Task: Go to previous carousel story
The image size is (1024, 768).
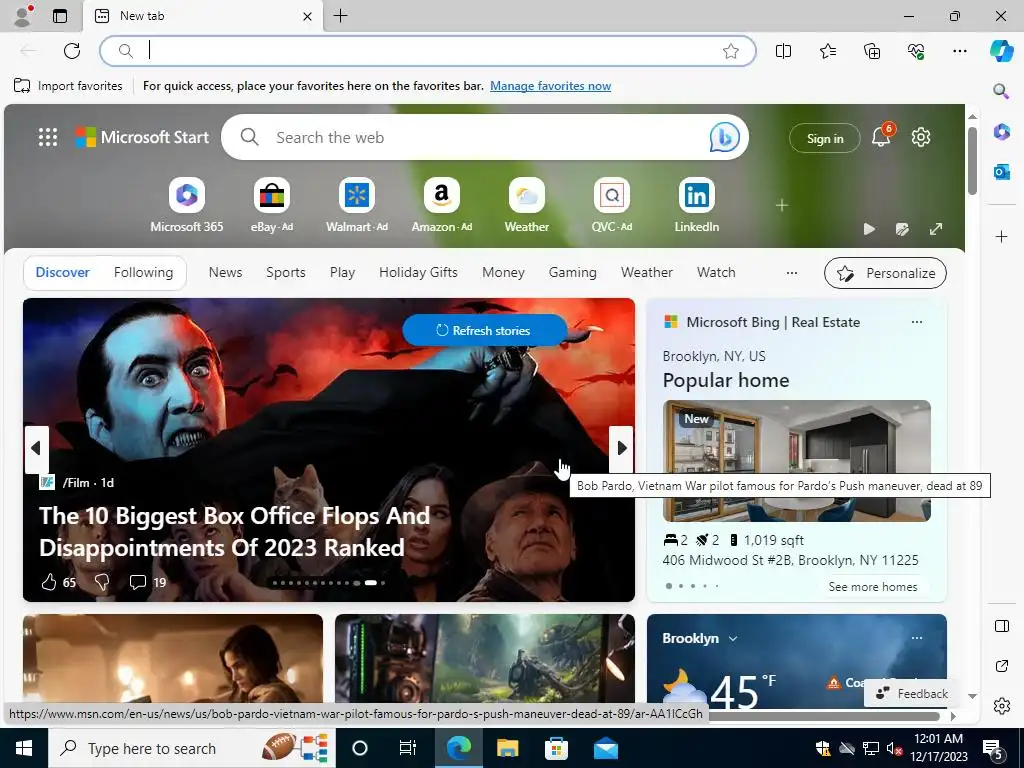Action: [37, 449]
